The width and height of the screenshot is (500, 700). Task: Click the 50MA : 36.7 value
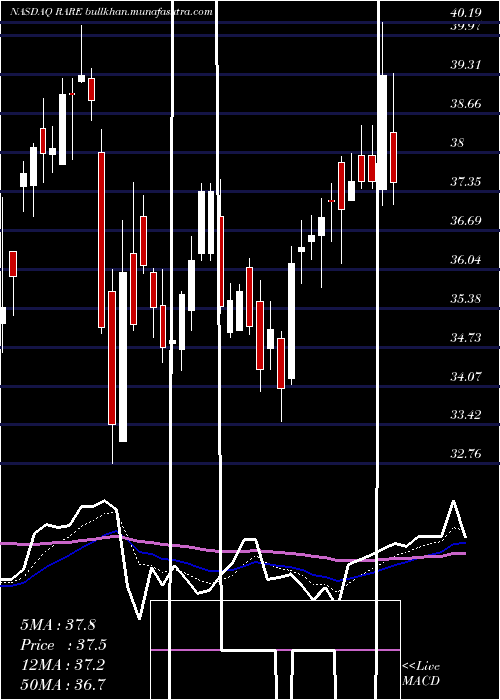coord(62,684)
